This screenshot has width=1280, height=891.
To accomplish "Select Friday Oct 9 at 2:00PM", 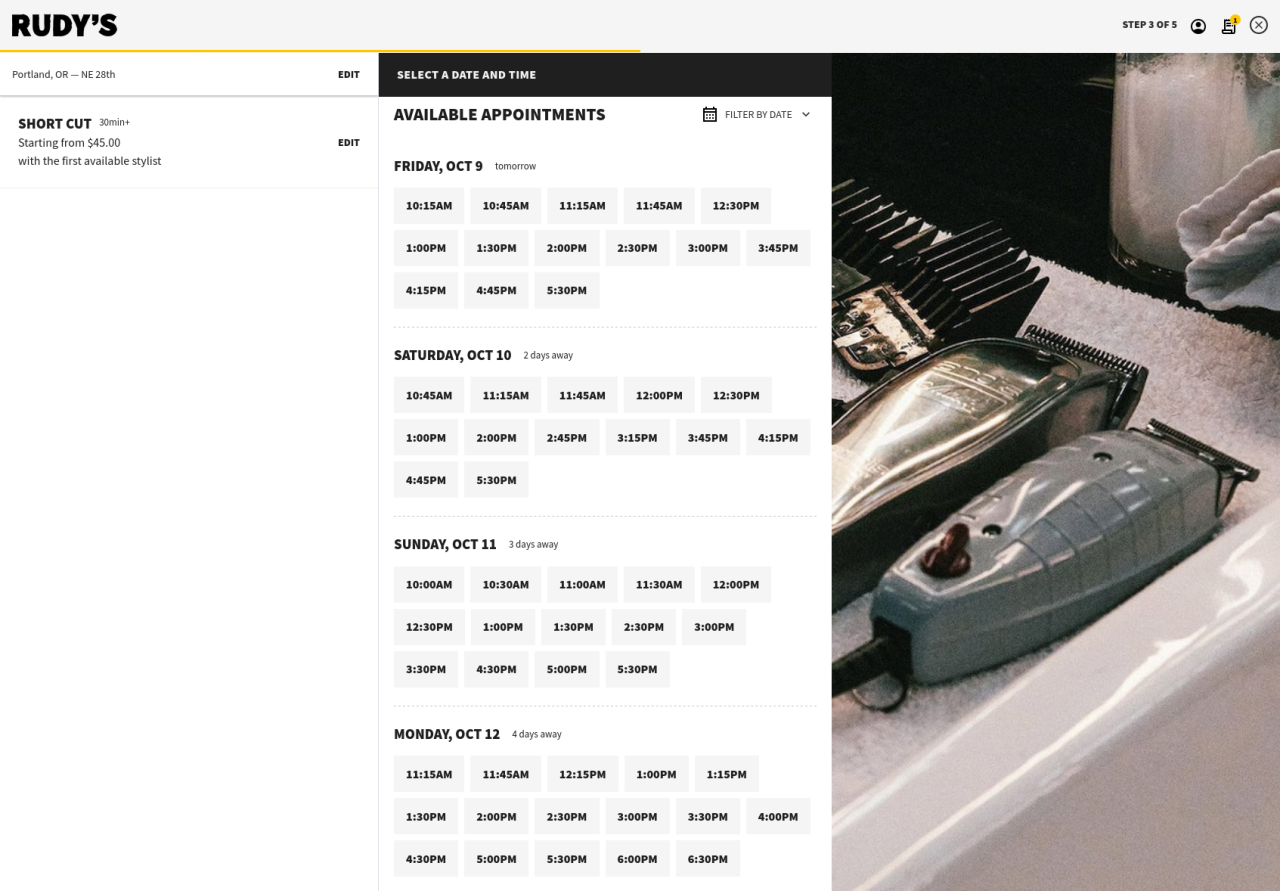I will coord(567,248).
